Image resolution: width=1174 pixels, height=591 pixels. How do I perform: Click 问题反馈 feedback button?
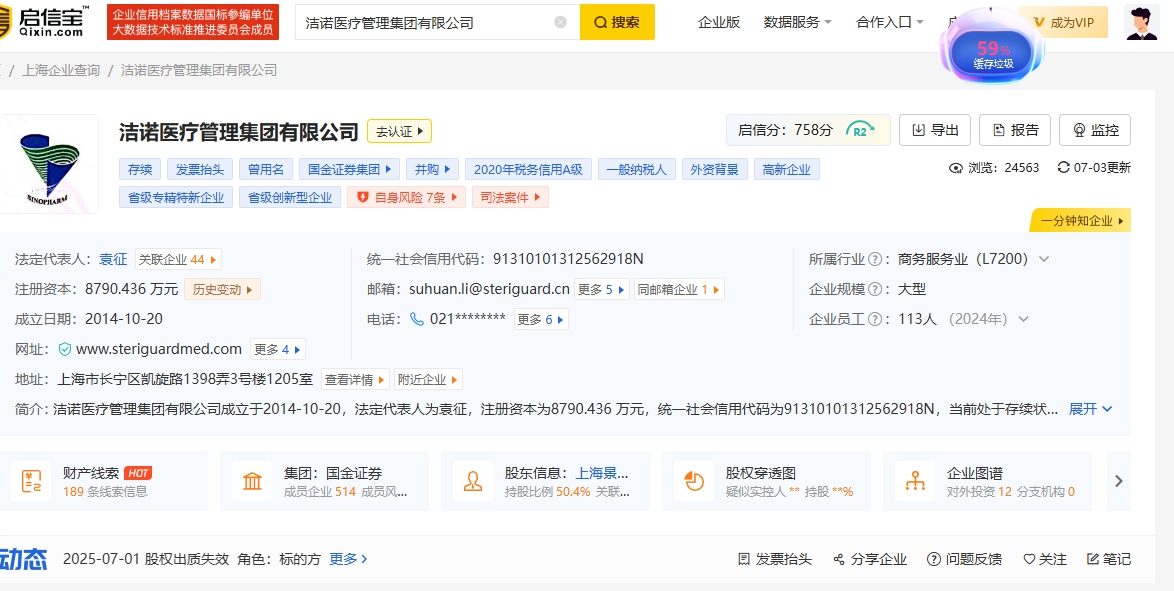(964, 560)
